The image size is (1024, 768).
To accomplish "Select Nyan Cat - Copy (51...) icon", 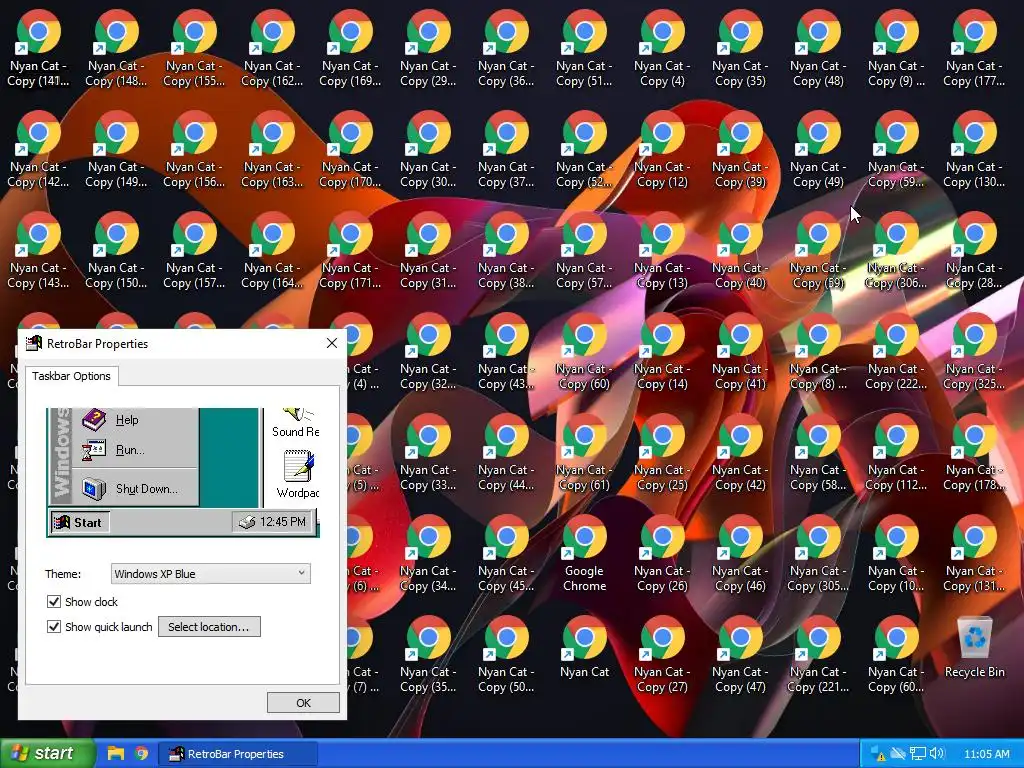I will coord(584,48).
